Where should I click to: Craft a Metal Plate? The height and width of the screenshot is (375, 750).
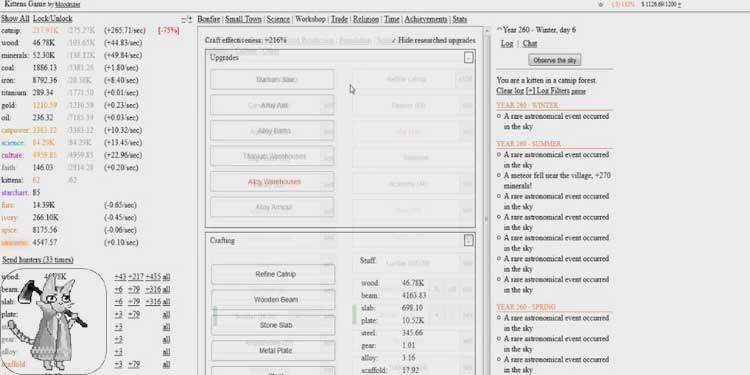click(273, 351)
